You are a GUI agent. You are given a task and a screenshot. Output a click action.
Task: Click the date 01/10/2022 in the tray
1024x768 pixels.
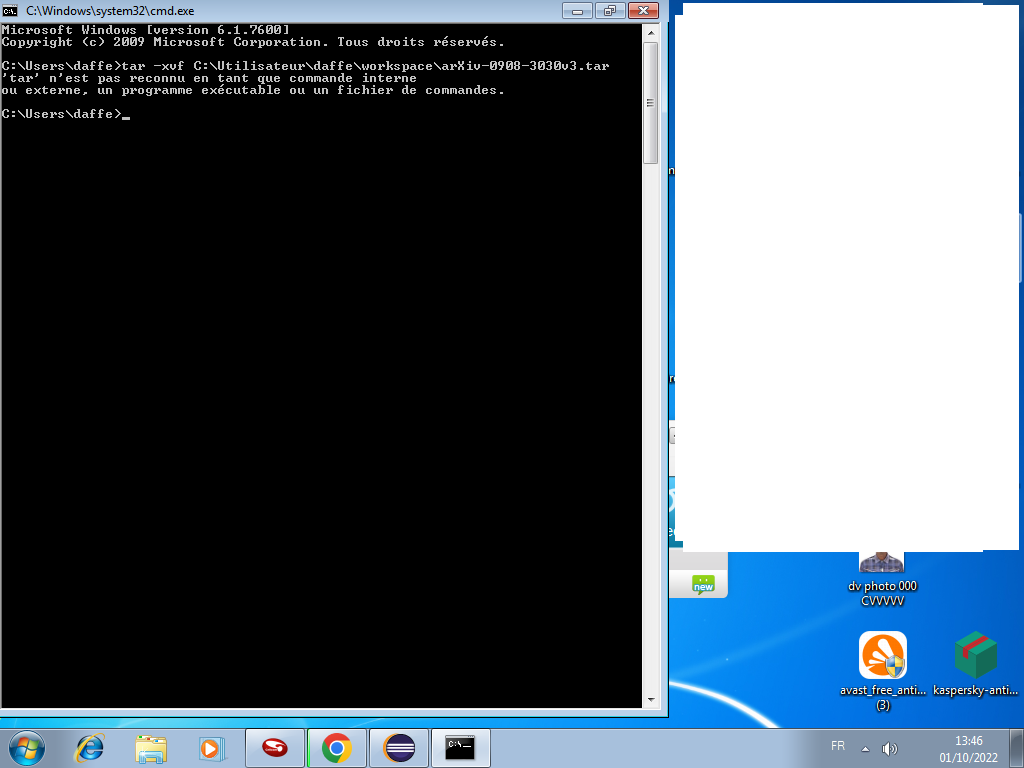coord(968,758)
